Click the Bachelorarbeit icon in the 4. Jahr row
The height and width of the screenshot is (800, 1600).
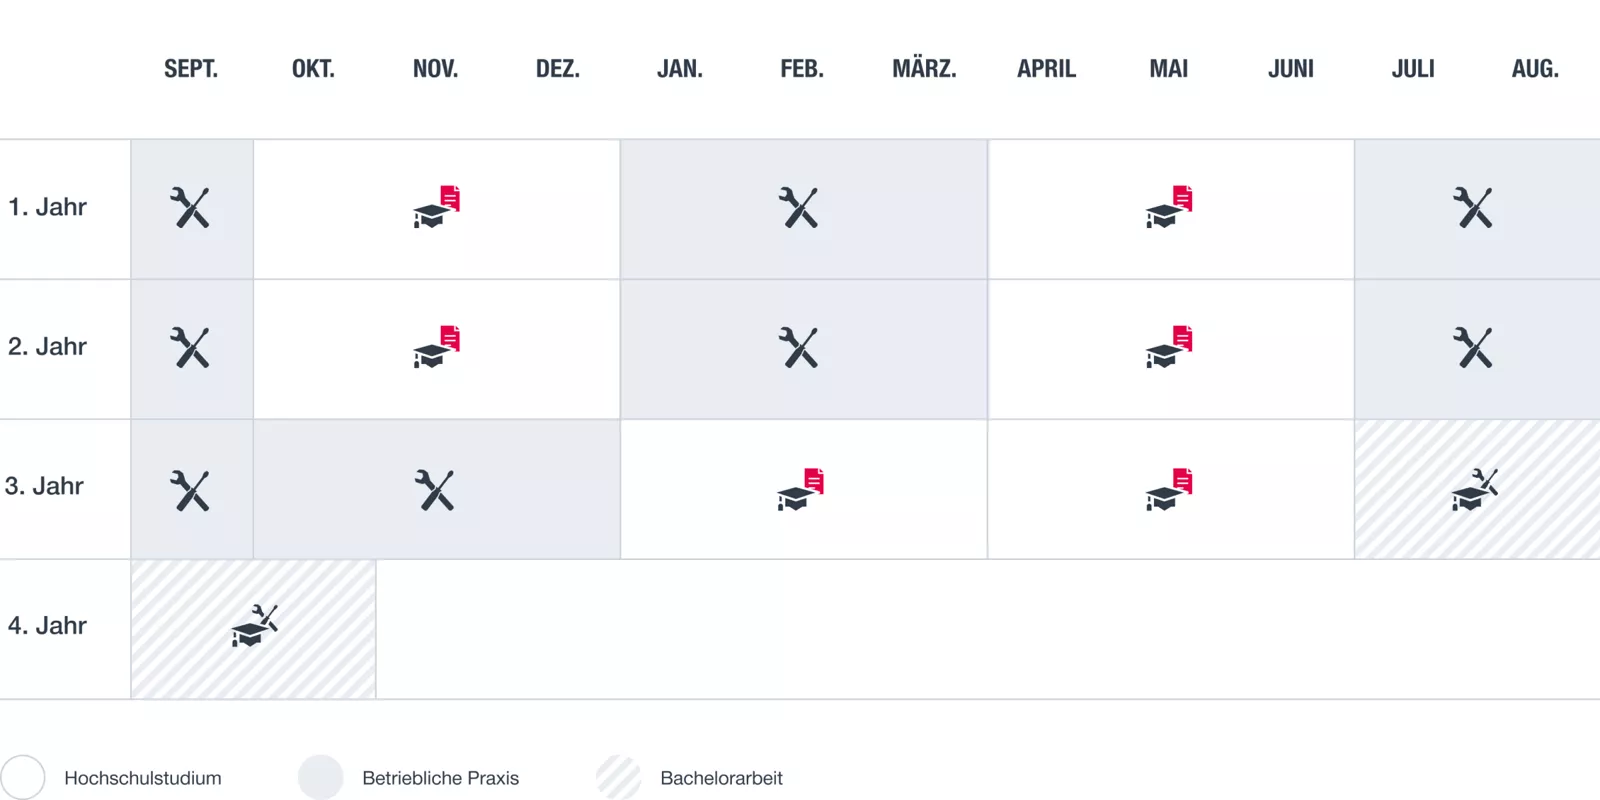coord(254,626)
